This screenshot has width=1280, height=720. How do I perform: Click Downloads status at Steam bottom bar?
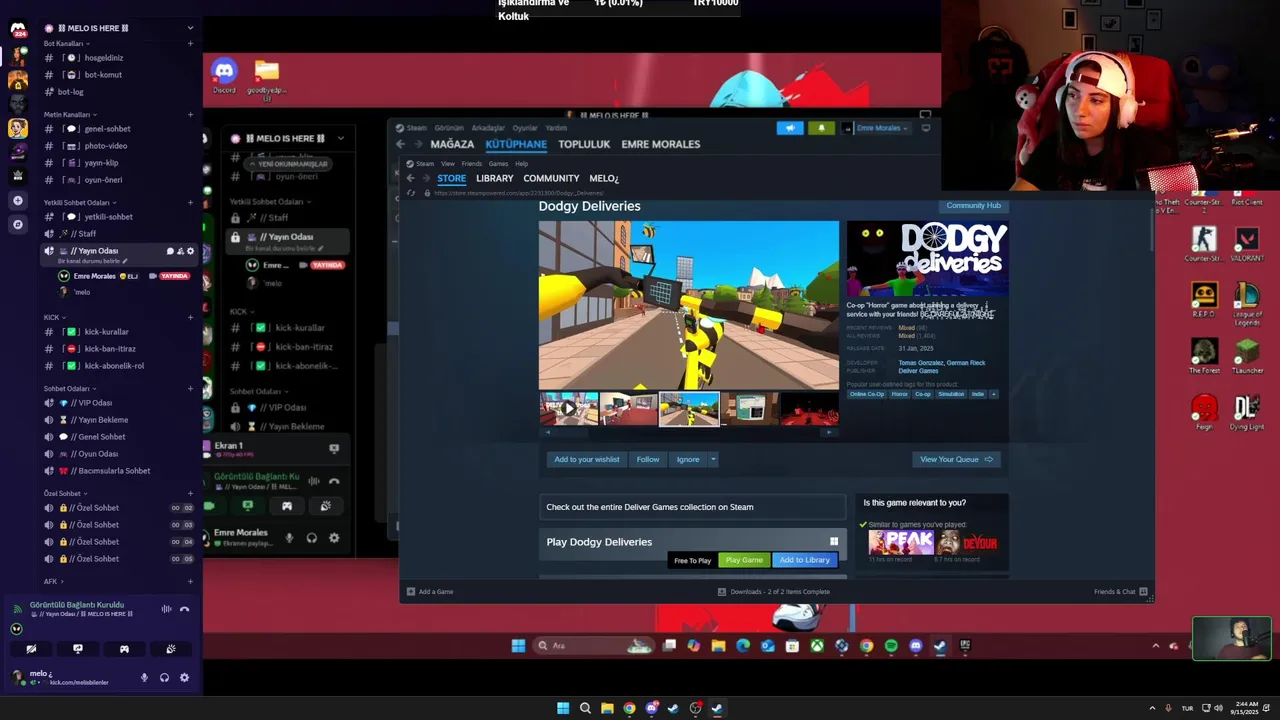(x=774, y=592)
